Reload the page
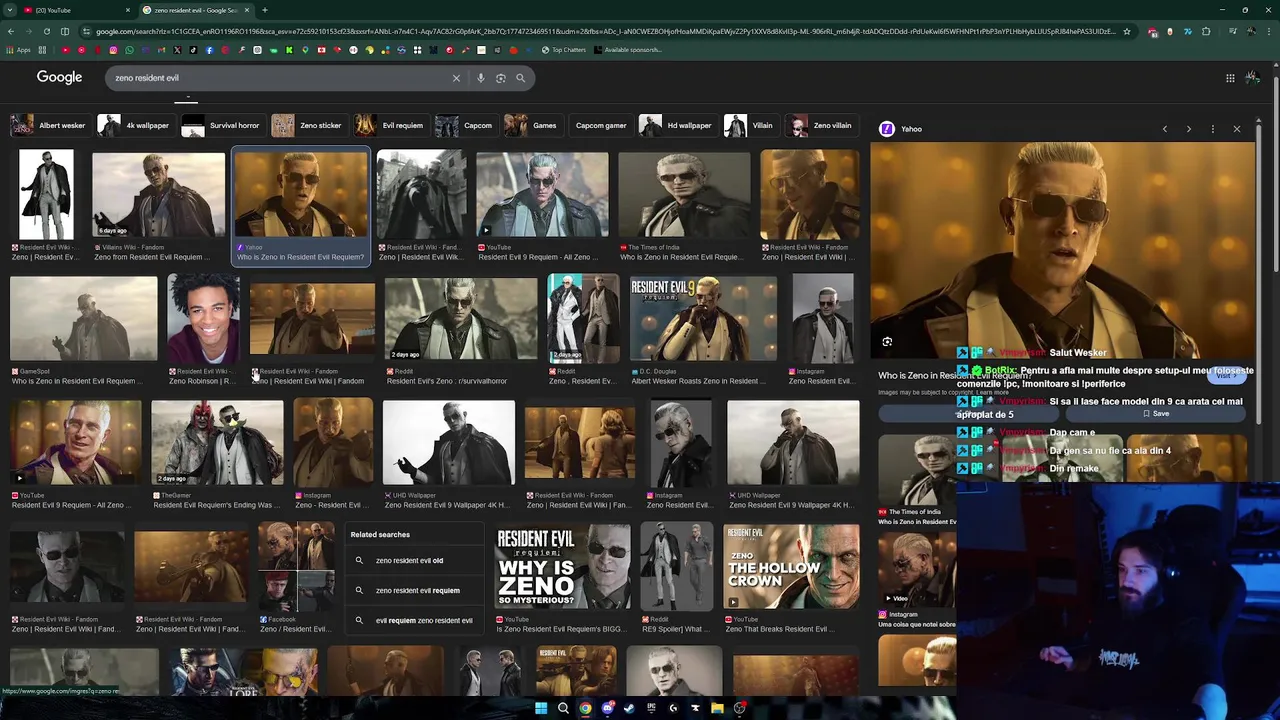Viewport: 1280px width, 720px height. point(46,31)
